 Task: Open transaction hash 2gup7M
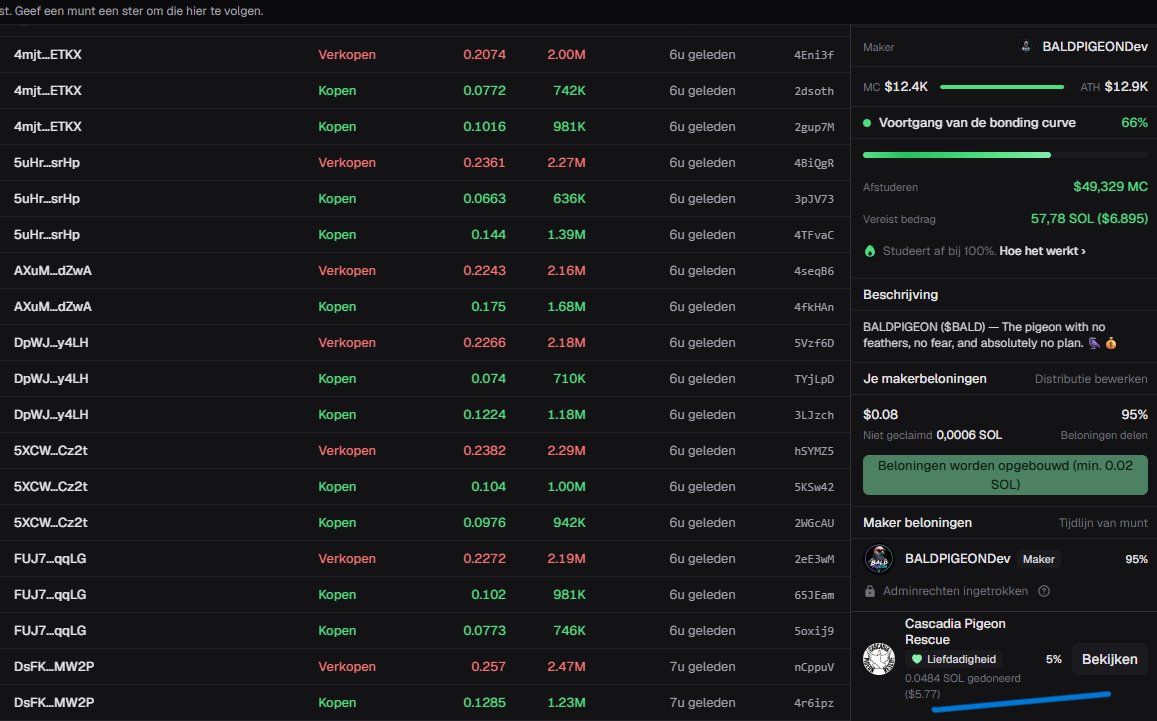(814, 127)
